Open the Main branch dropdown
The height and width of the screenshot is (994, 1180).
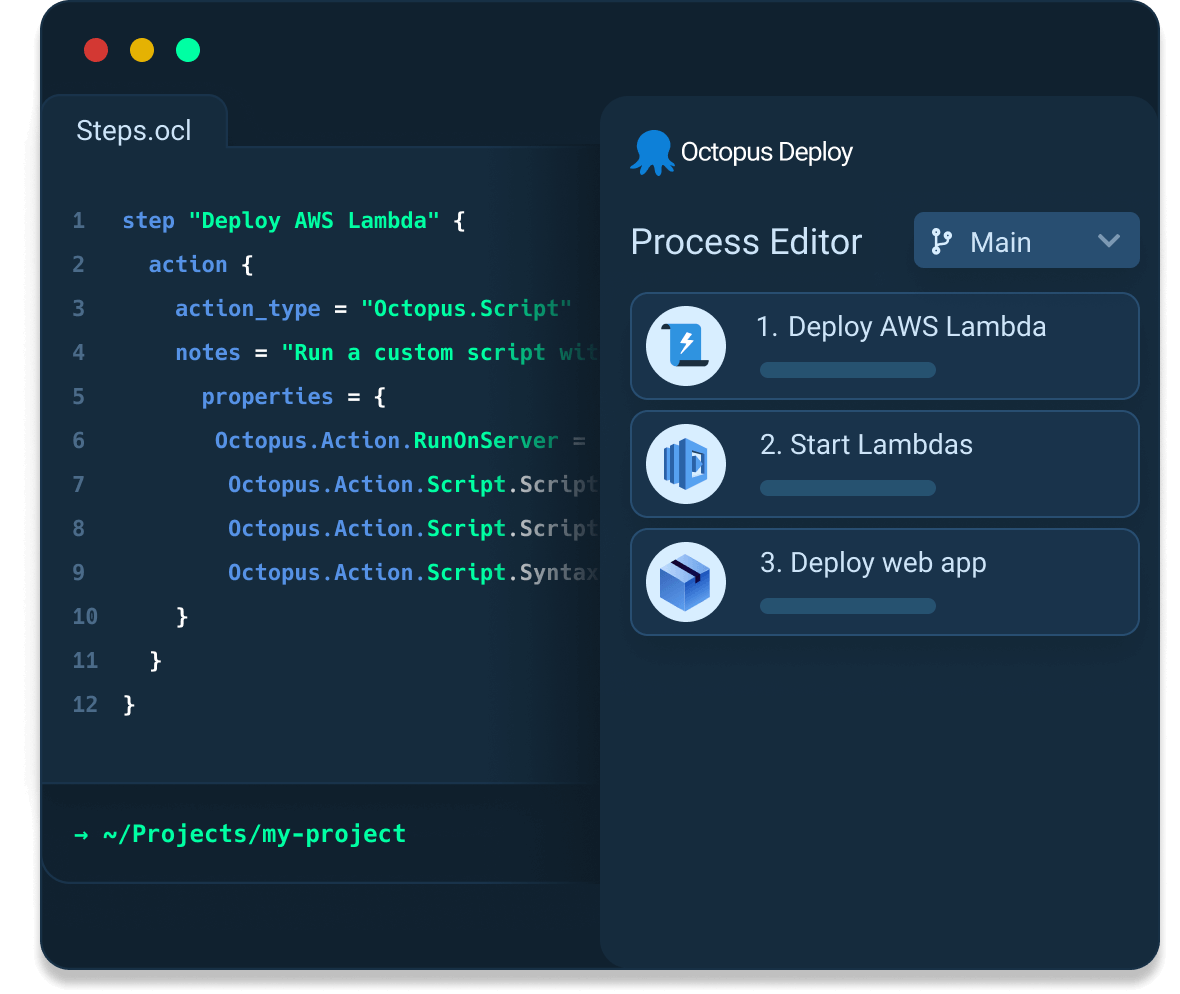point(1026,240)
